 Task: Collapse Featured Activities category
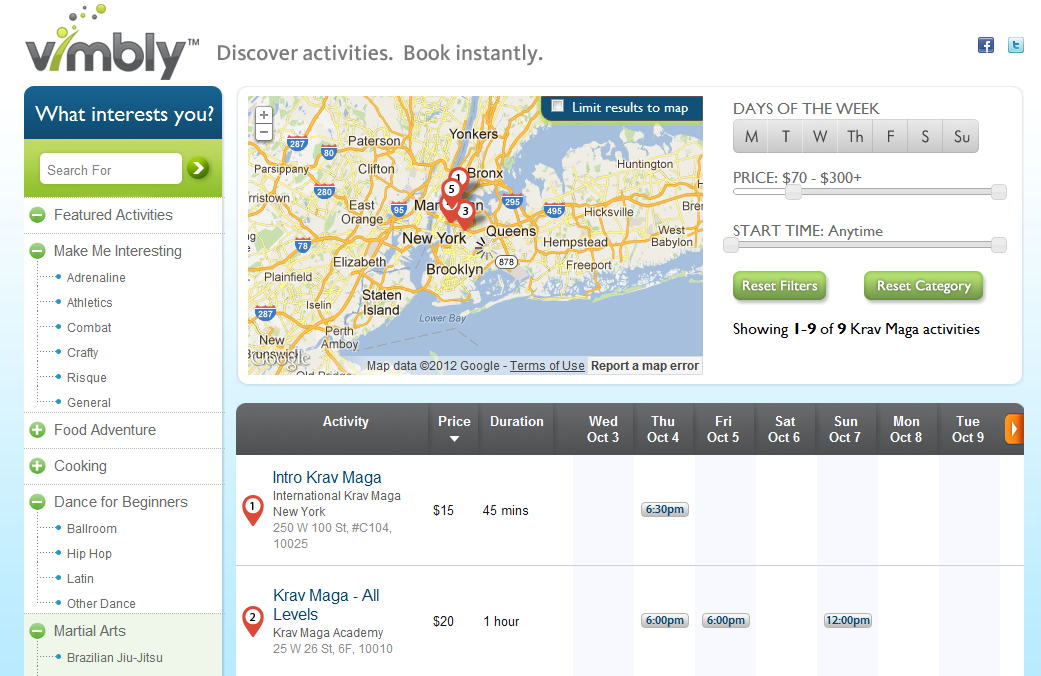(x=37, y=215)
